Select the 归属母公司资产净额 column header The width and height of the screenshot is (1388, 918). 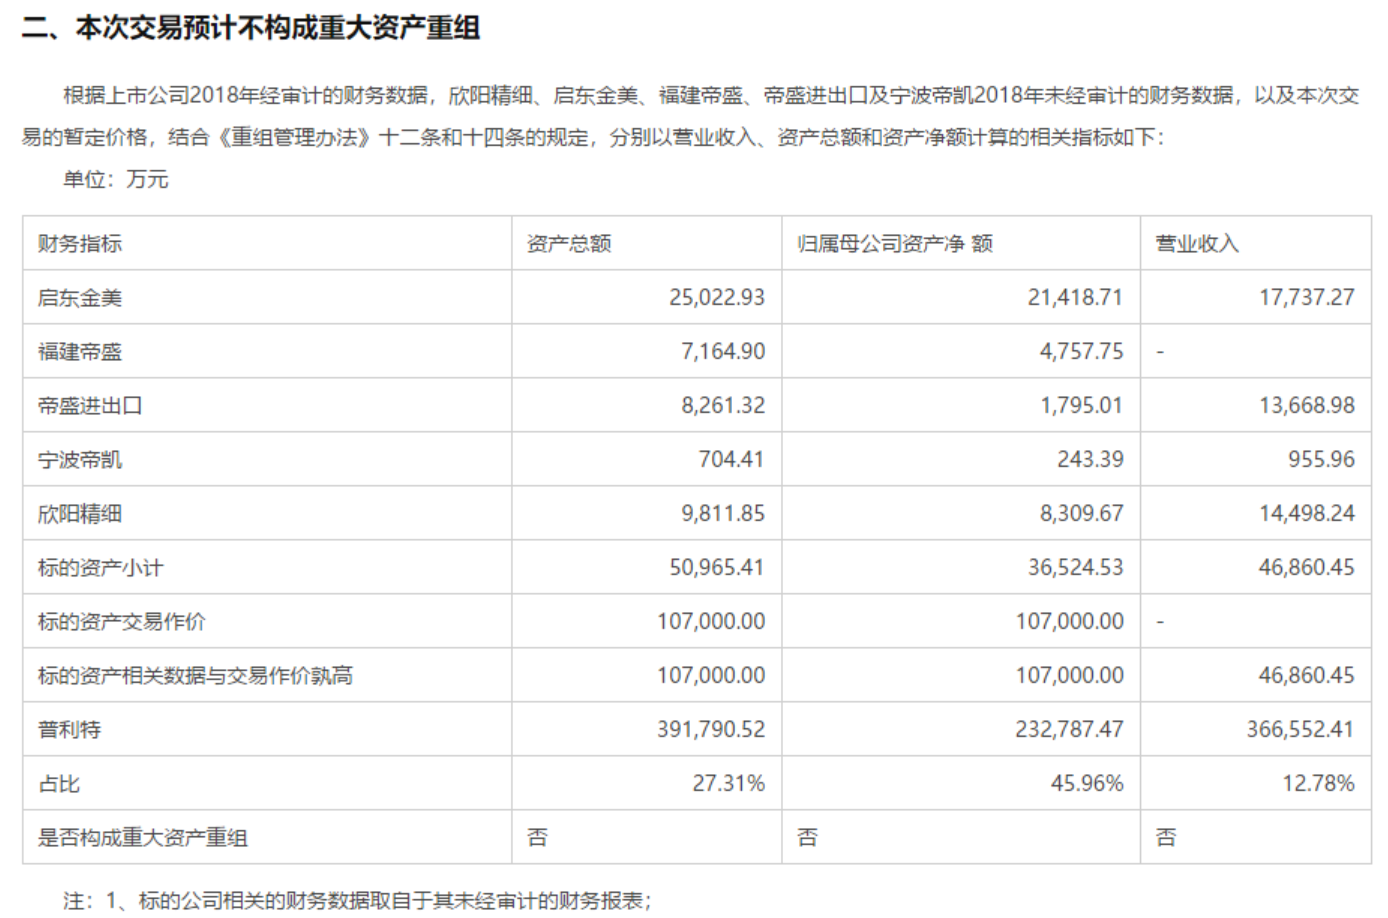895,243
